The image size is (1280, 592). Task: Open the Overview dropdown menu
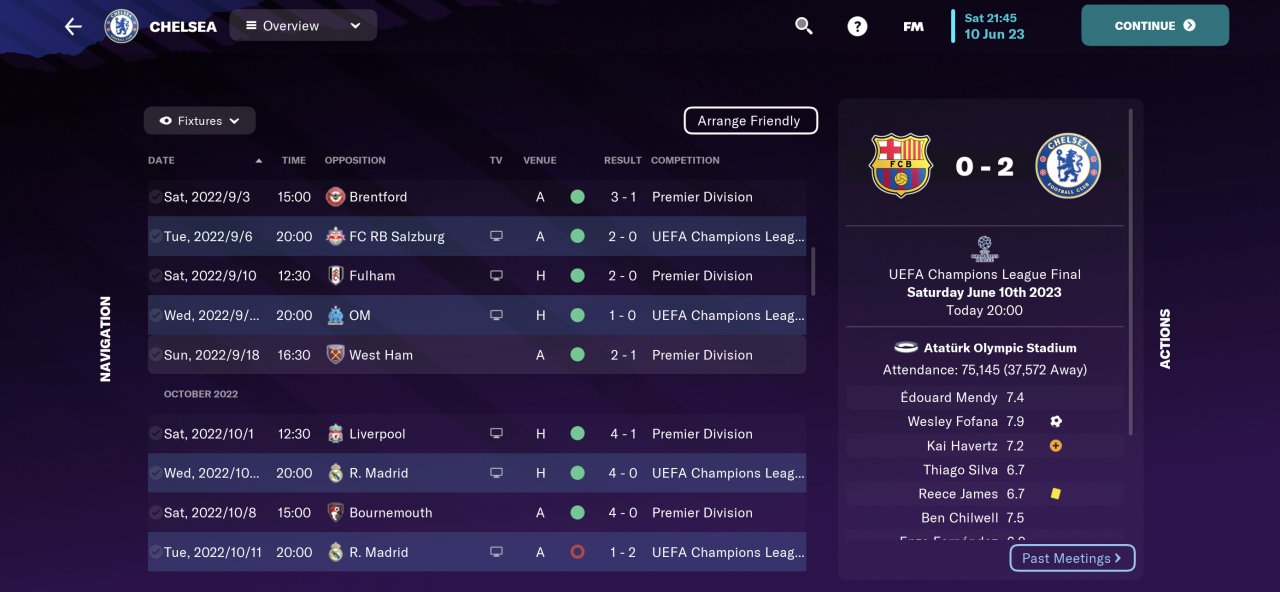tap(303, 26)
